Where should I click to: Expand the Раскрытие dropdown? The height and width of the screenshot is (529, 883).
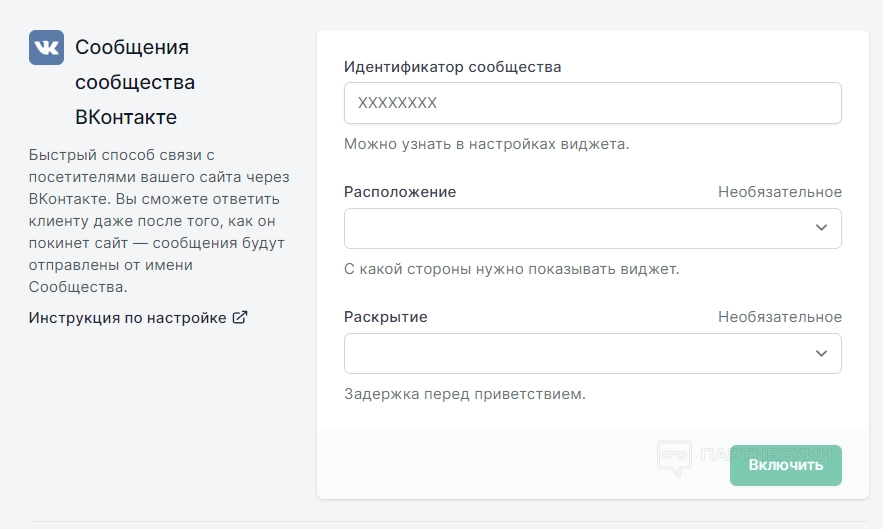tap(592, 353)
